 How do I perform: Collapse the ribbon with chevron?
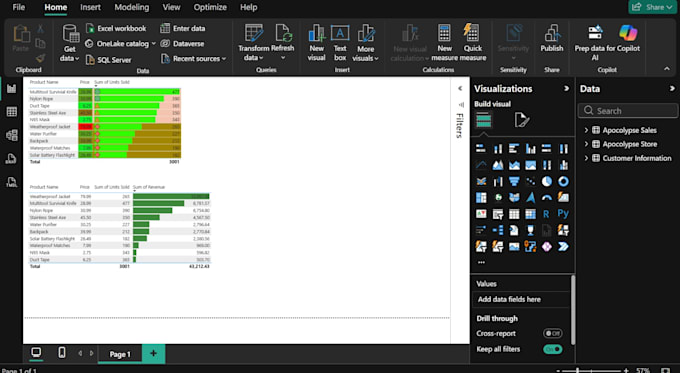(x=667, y=69)
